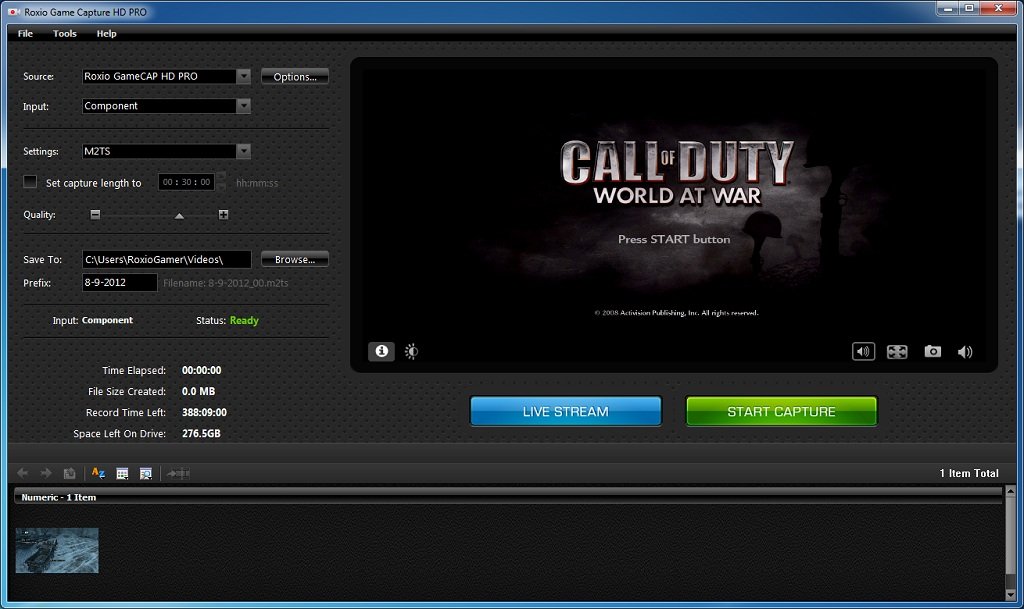Viewport: 1024px width, 609px height.
Task: Click the back arrow in file toolbar
Action: pyautogui.click(x=23, y=473)
